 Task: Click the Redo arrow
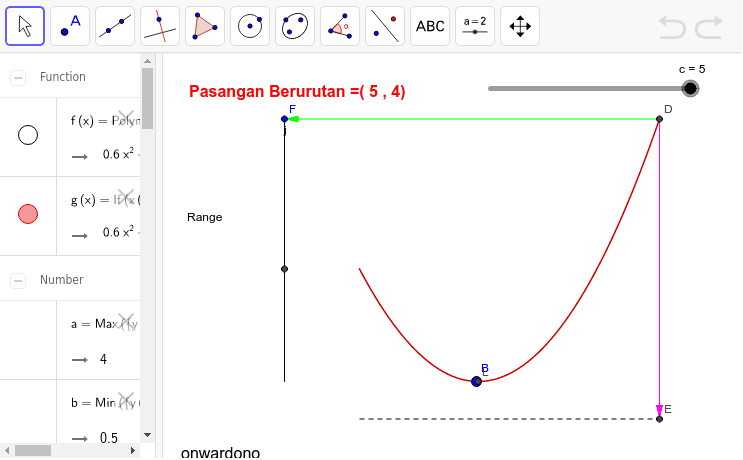pos(709,27)
